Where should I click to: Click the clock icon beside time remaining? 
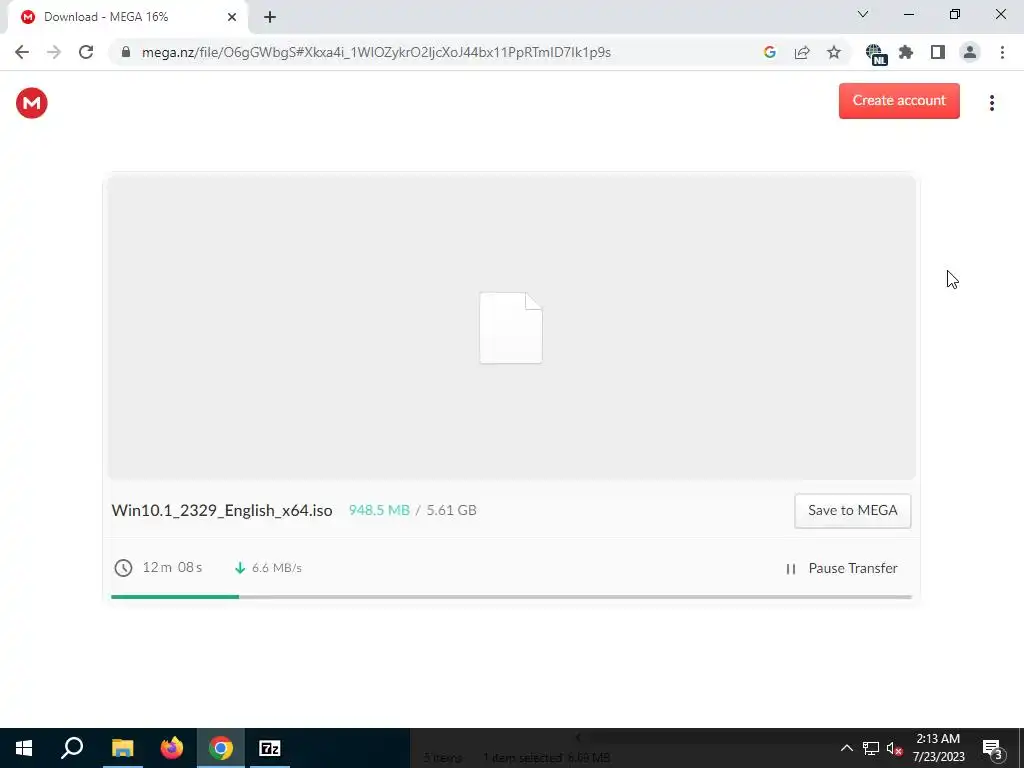point(123,568)
